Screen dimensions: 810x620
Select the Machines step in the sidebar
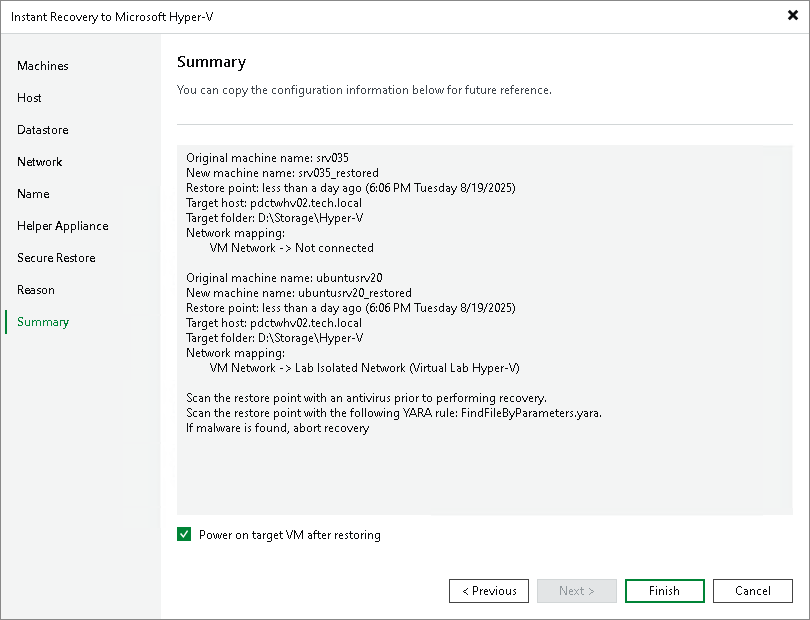42,66
